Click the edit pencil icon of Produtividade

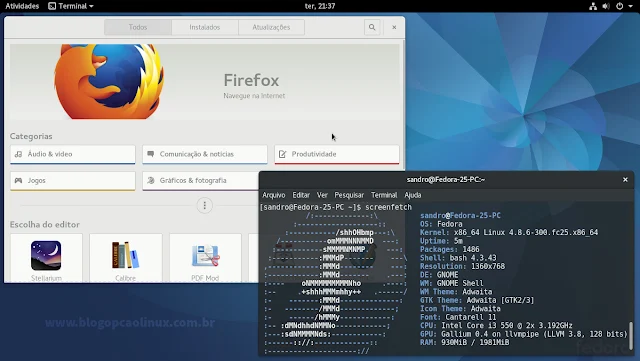pos(282,154)
